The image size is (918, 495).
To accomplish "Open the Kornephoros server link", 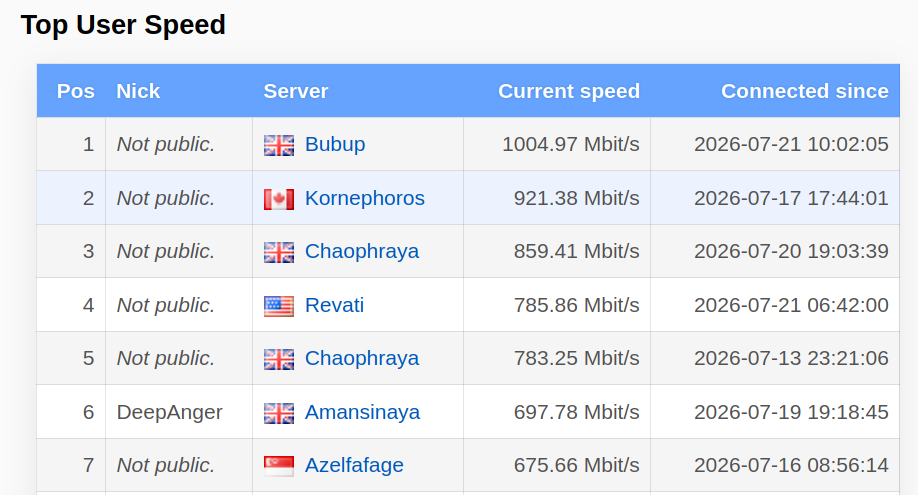I will click(x=365, y=198).
